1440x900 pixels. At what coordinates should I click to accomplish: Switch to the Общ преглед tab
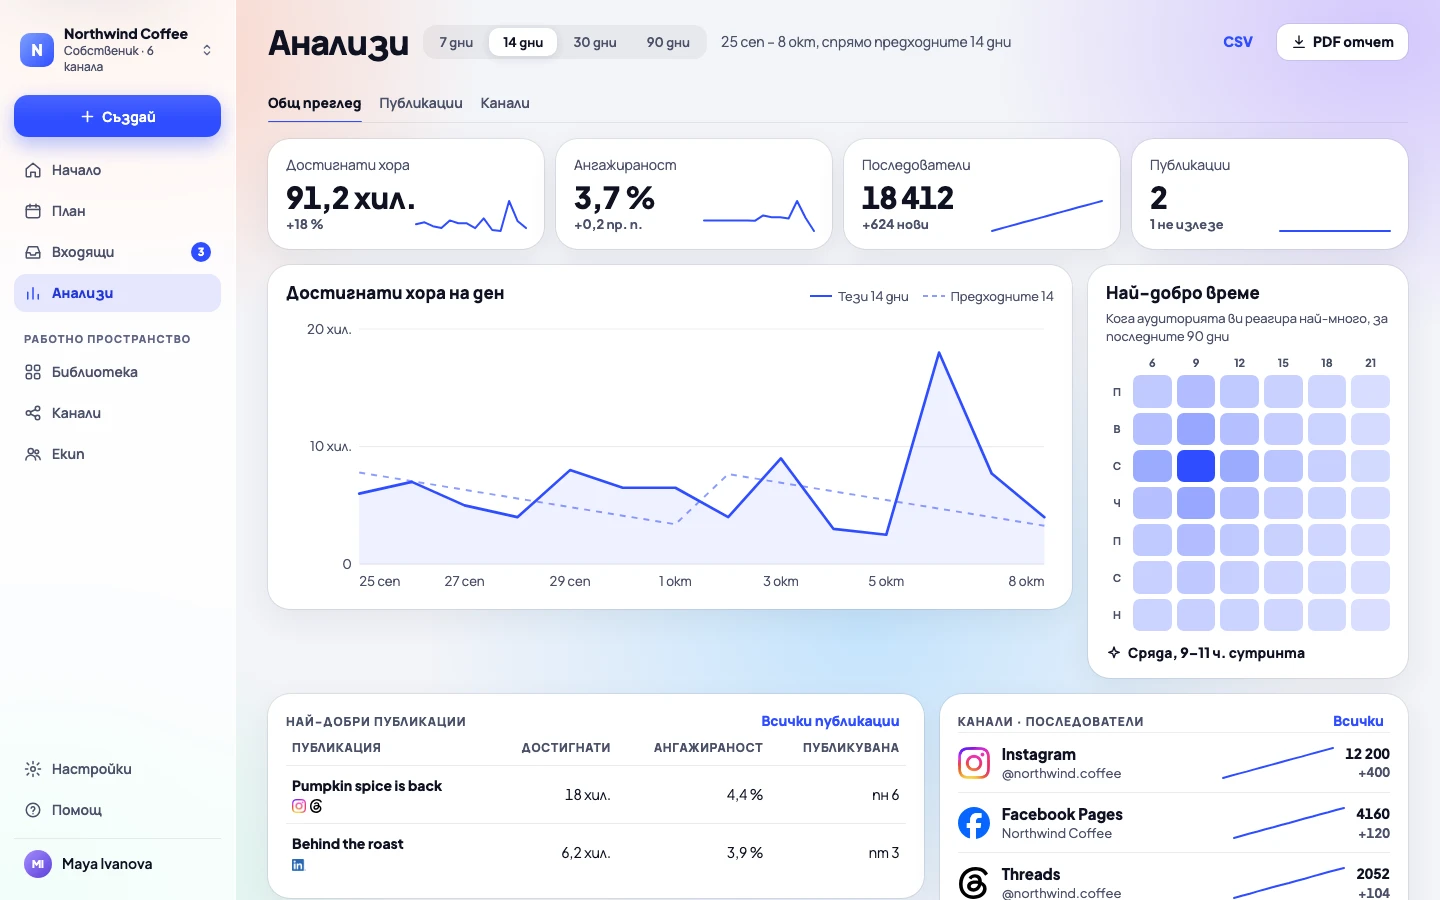coord(314,103)
